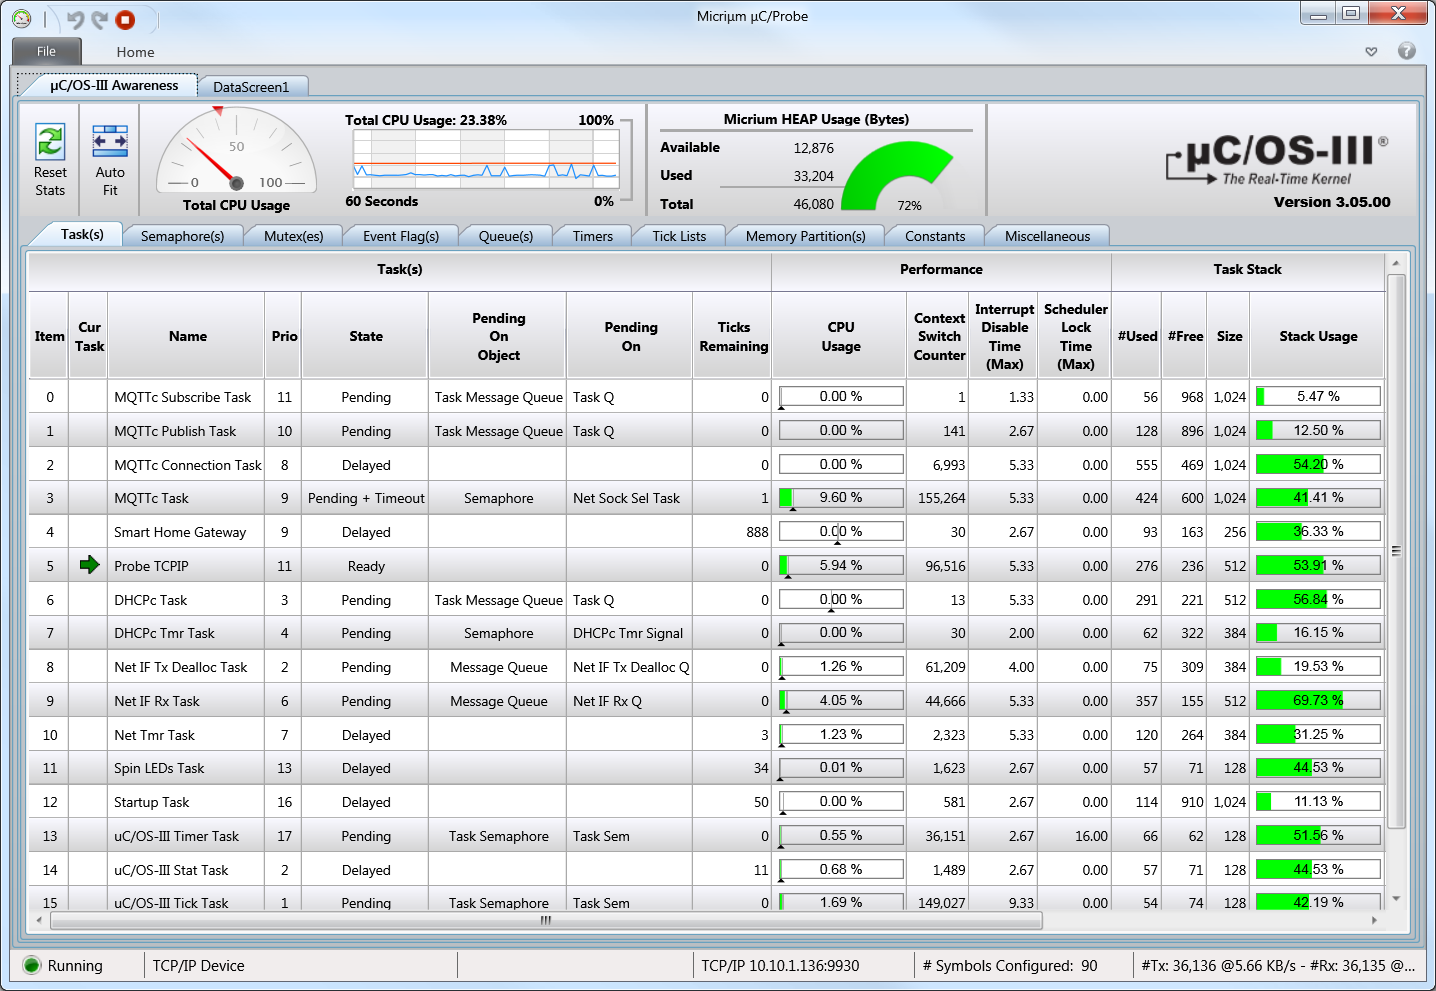The width and height of the screenshot is (1436, 991).
Task: Open the Memory Partition(s) tab
Action: click(x=805, y=236)
